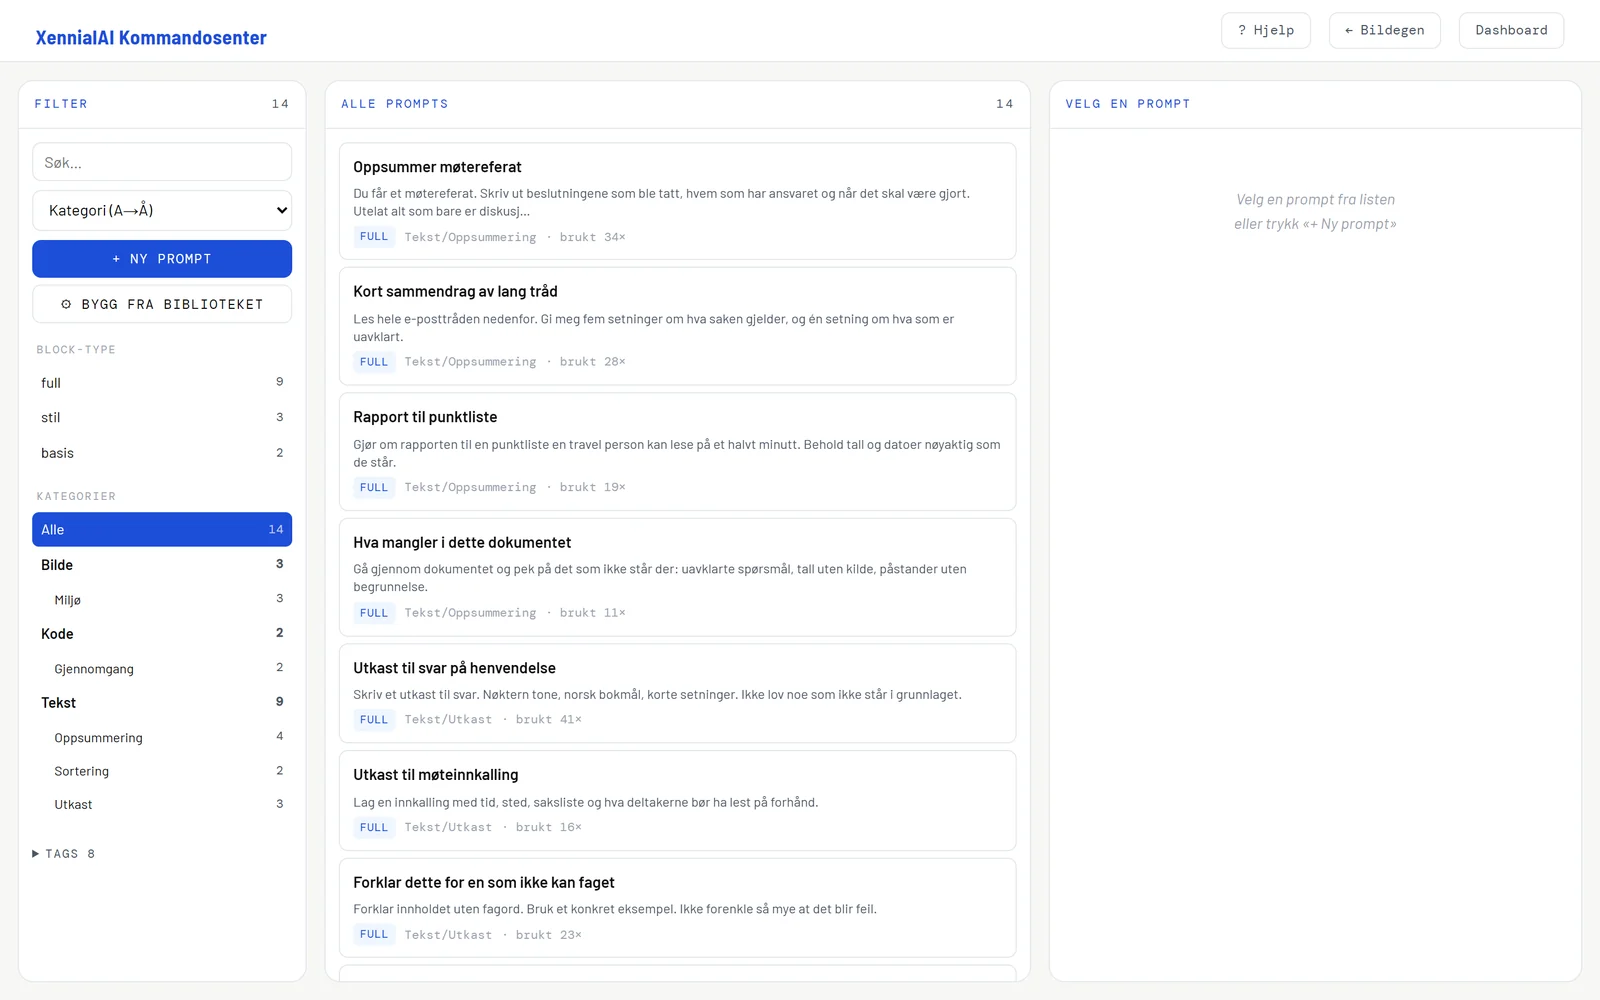This screenshot has width=1600, height=1000.
Task: Select the Oppsummering subcategory
Action: click(162, 738)
